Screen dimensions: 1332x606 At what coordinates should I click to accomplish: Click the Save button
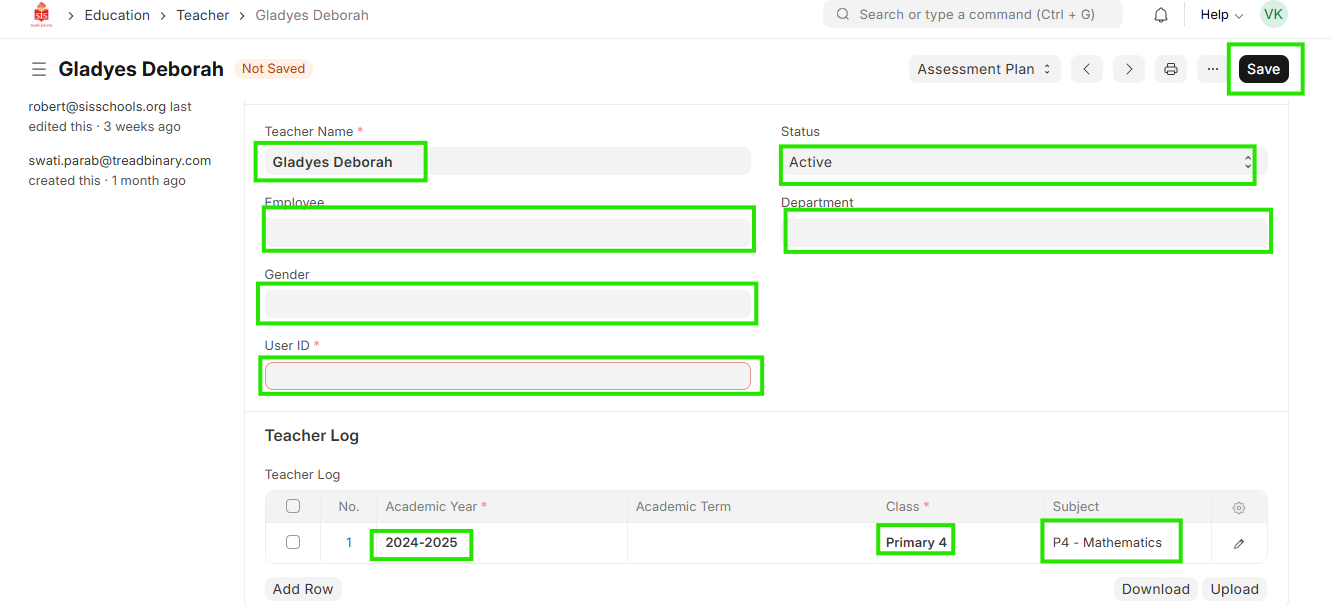(1263, 69)
